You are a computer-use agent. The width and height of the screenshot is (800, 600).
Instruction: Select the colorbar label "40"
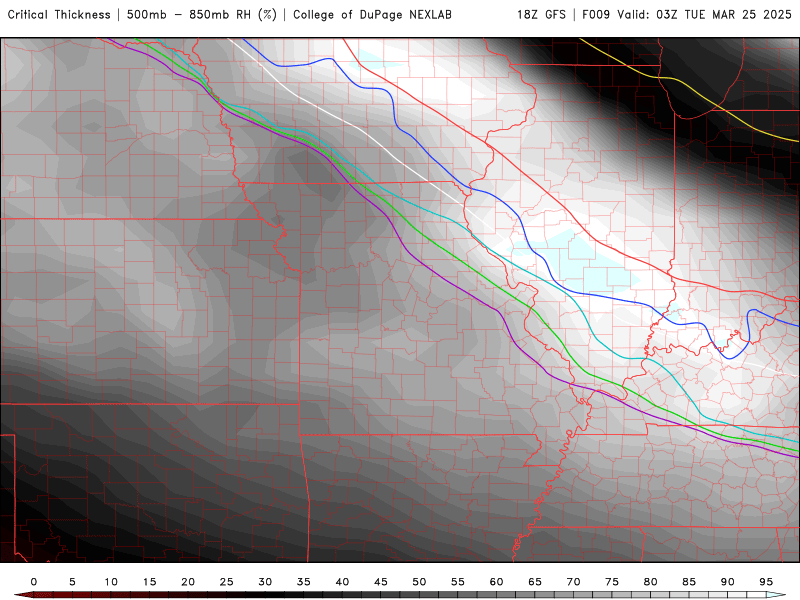pyautogui.click(x=342, y=582)
